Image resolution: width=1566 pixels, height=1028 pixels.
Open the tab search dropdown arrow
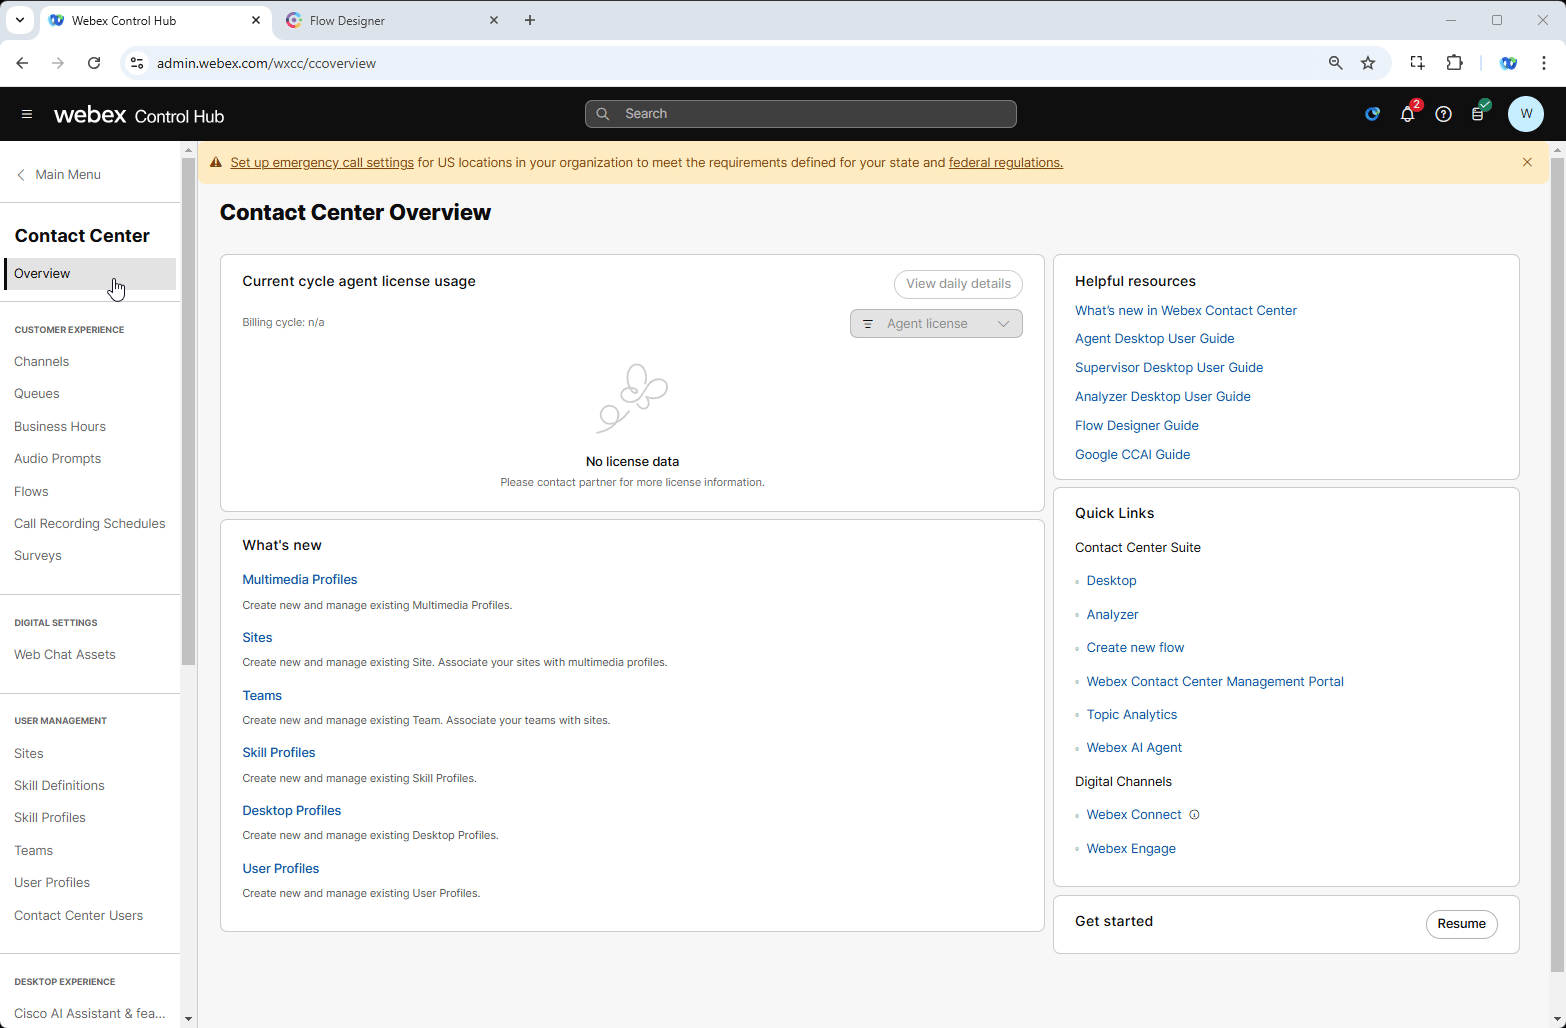19,20
